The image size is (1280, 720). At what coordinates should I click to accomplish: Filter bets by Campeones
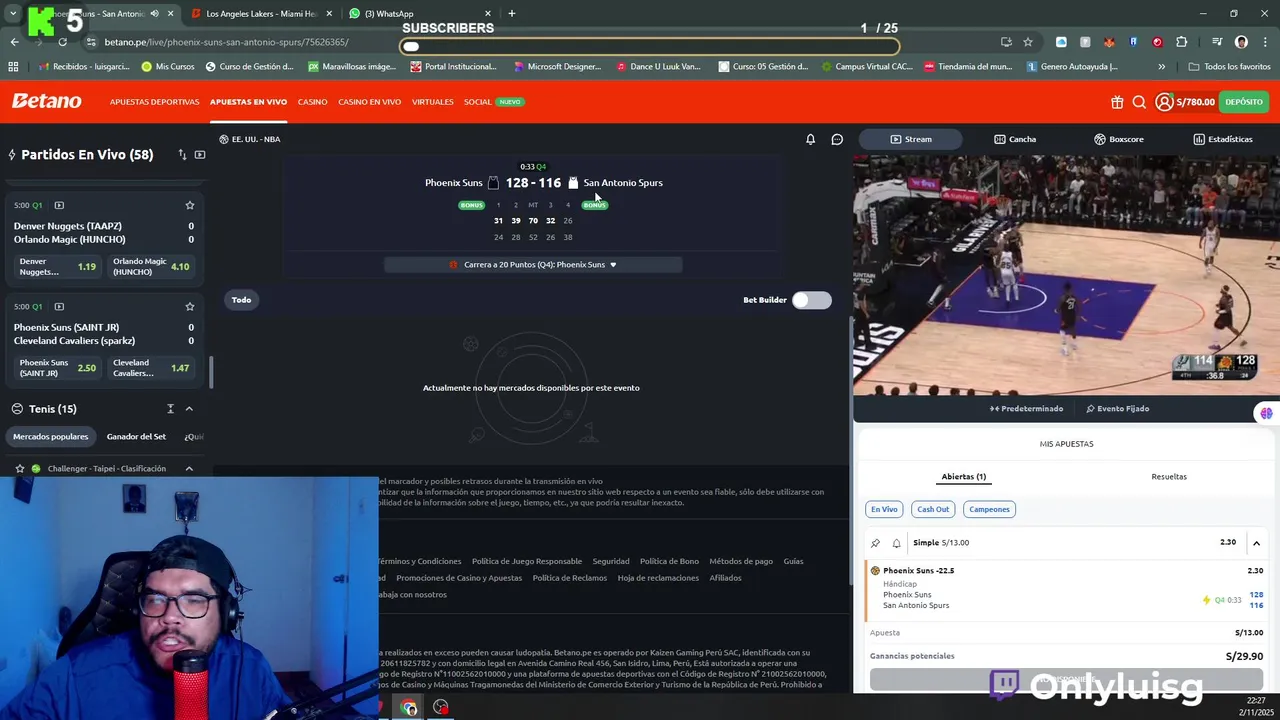point(989,509)
